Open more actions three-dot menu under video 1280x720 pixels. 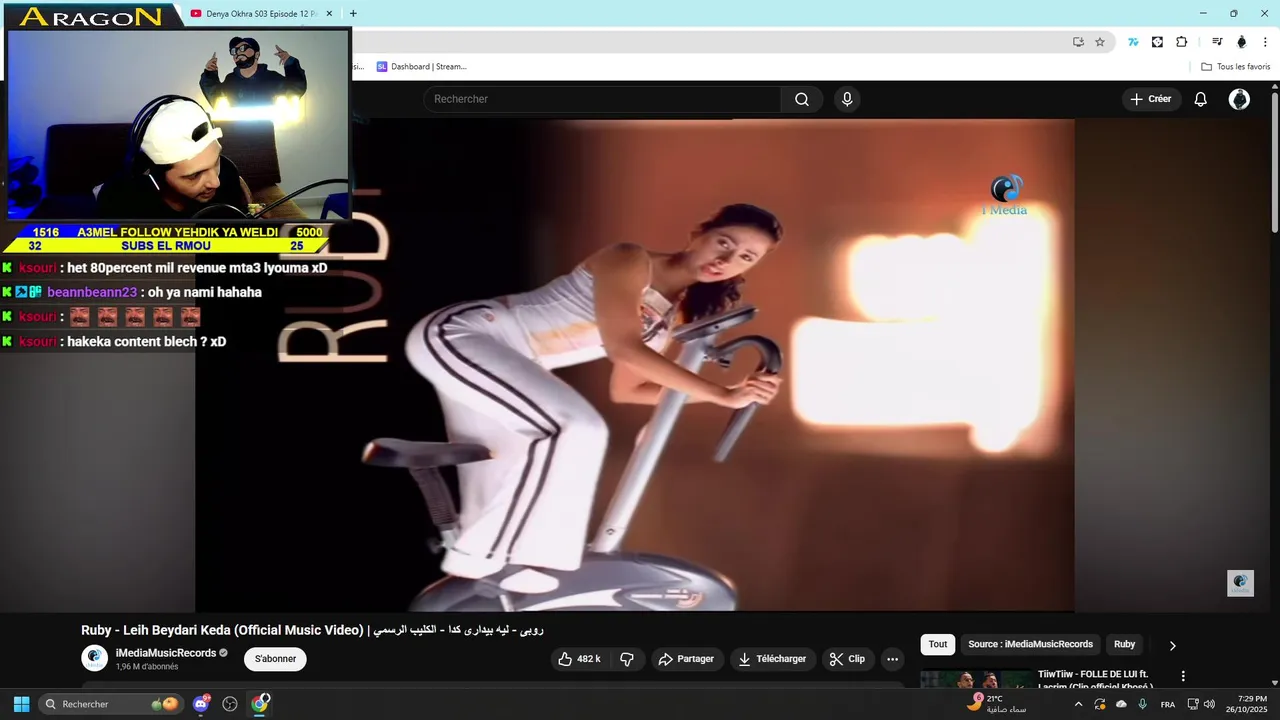pyautogui.click(x=892, y=659)
